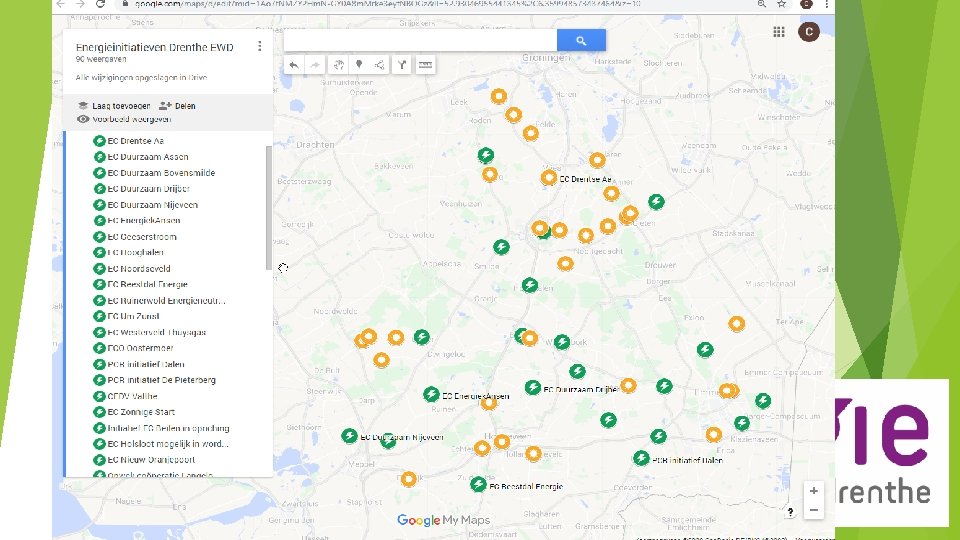Select the hand pan tool

339,65
